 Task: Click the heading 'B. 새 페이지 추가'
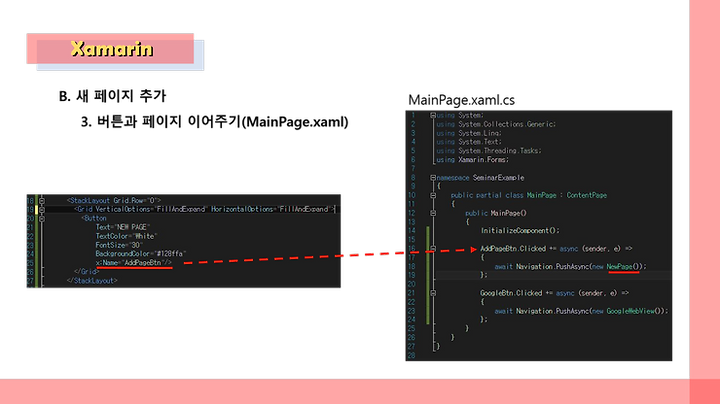112,96
